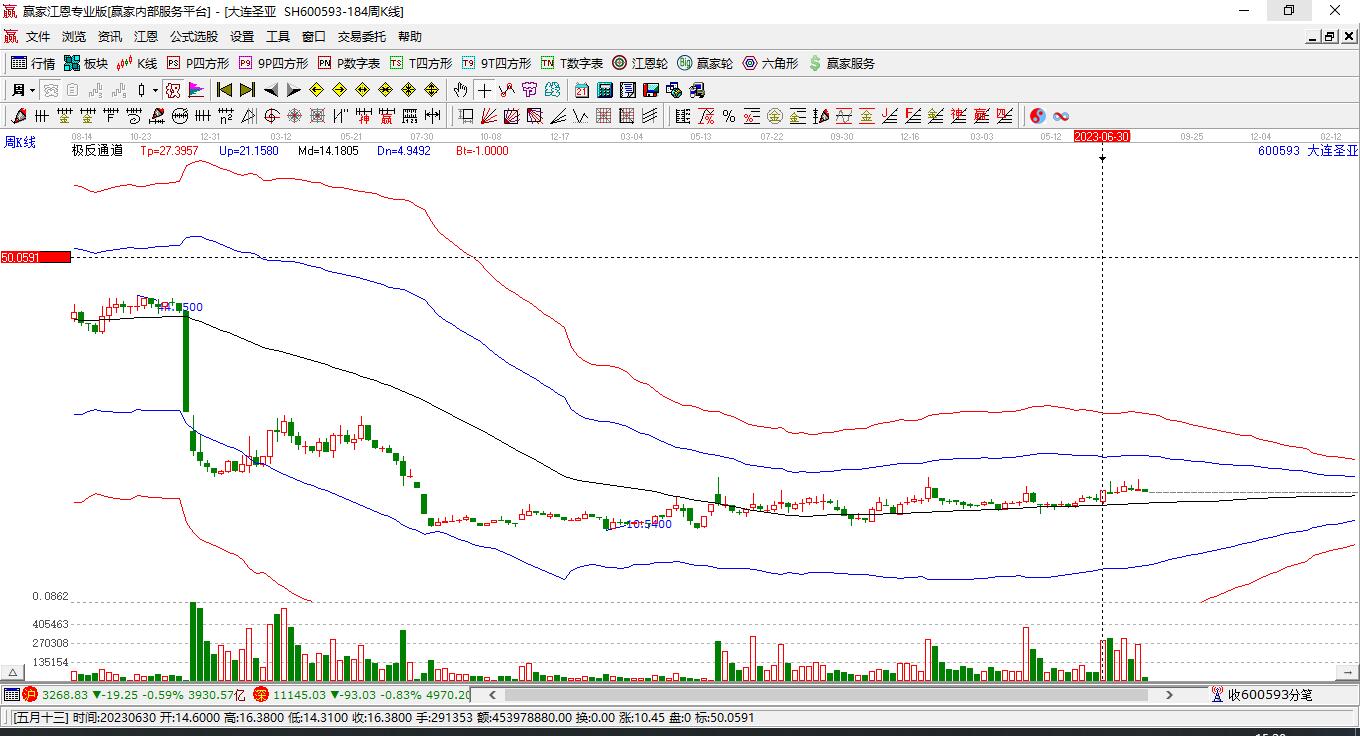Open the 公式选股 menu
Viewport: 1360px width, 736px height.
(x=194, y=37)
